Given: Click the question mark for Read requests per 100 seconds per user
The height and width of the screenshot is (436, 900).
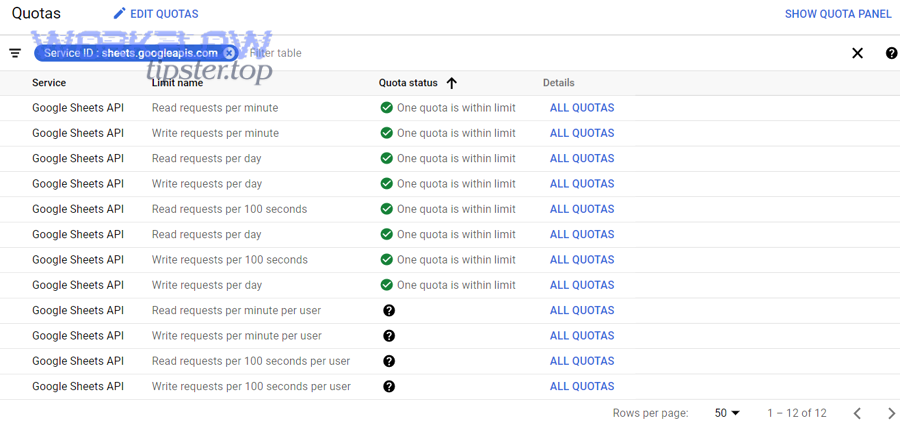Looking at the screenshot, I should [389, 361].
